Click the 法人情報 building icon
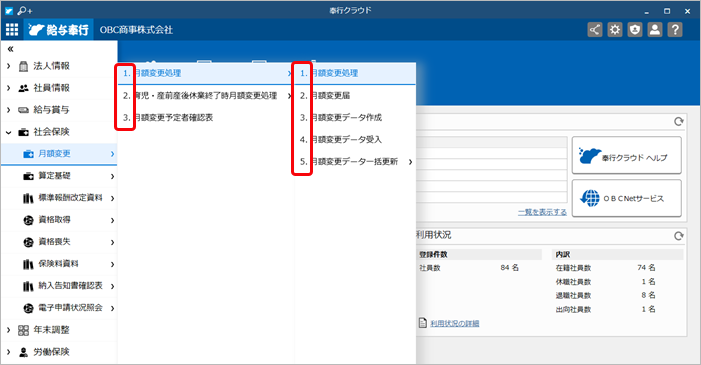This screenshot has width=701, height=365. pos(23,66)
